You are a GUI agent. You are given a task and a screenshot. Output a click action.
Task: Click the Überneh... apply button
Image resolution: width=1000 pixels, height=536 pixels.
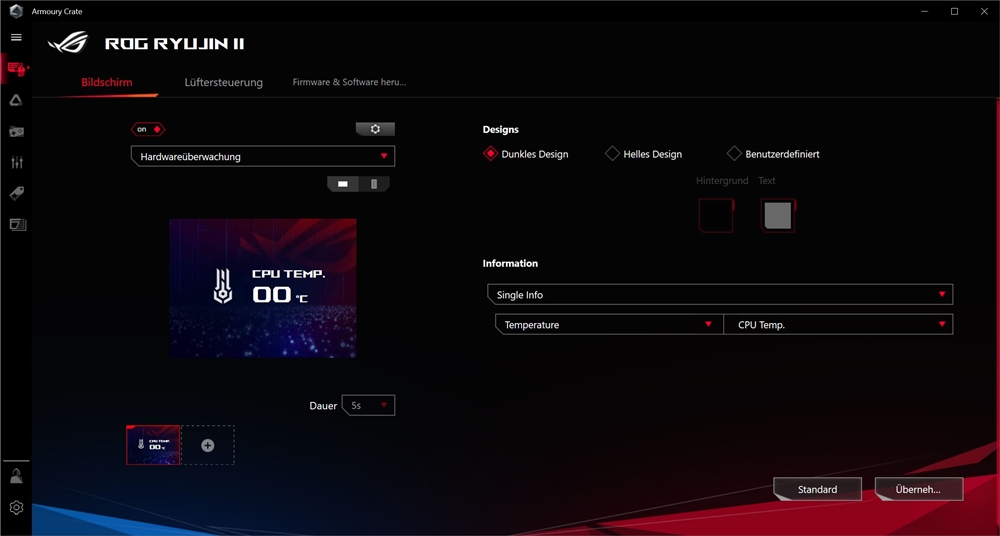[x=918, y=489]
